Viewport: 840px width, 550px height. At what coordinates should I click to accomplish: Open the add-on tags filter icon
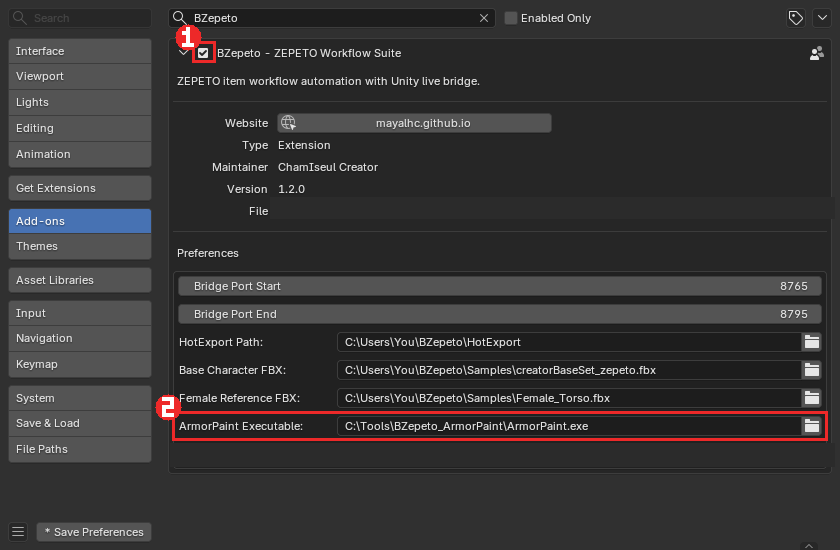(x=796, y=18)
